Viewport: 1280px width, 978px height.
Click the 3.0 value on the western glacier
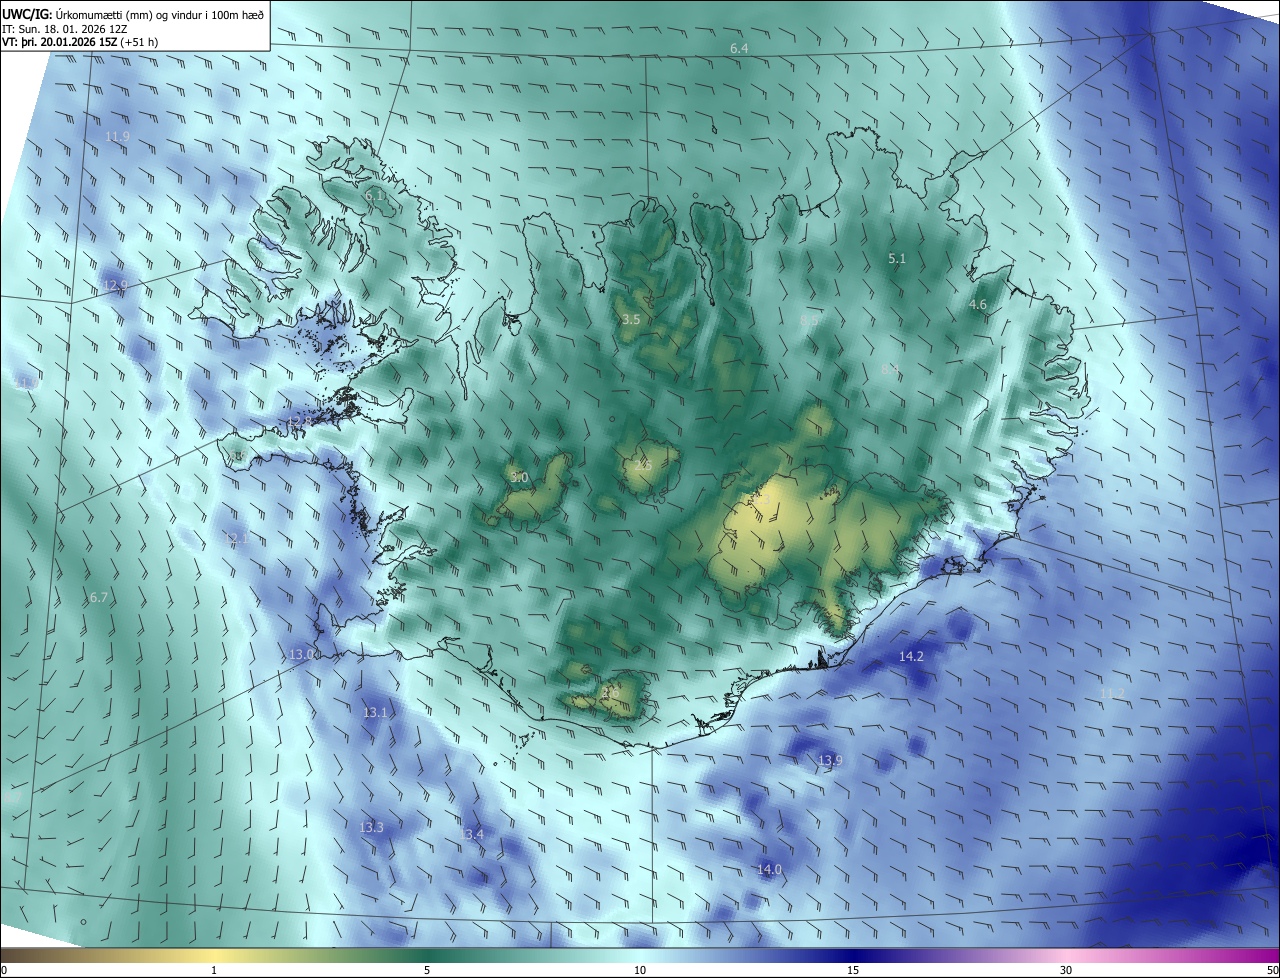click(x=519, y=478)
